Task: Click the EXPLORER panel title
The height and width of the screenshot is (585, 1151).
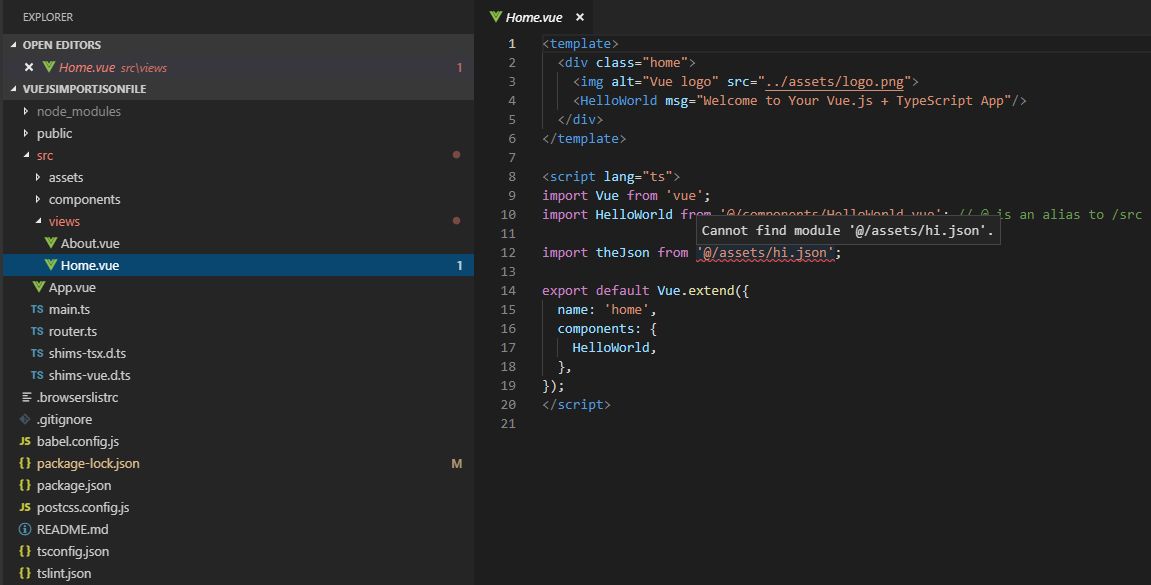Action: click(48, 17)
